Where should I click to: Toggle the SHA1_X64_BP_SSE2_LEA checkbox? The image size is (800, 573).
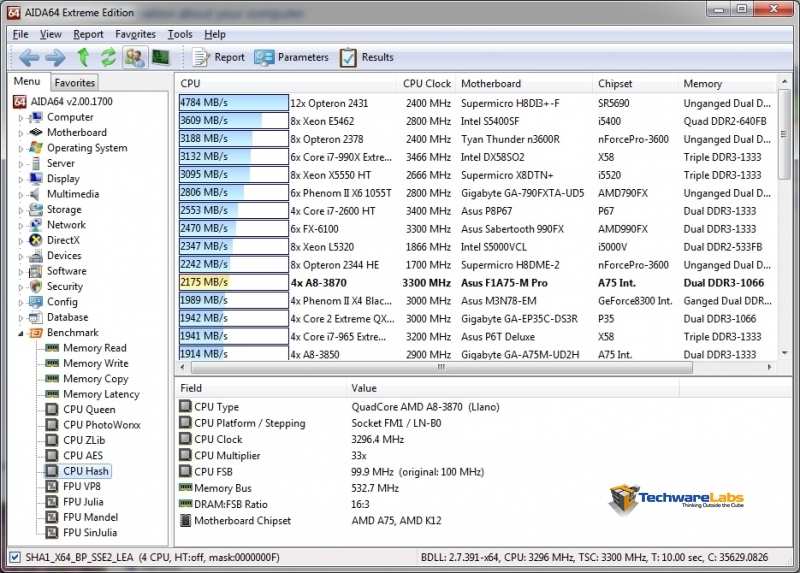click(14, 557)
